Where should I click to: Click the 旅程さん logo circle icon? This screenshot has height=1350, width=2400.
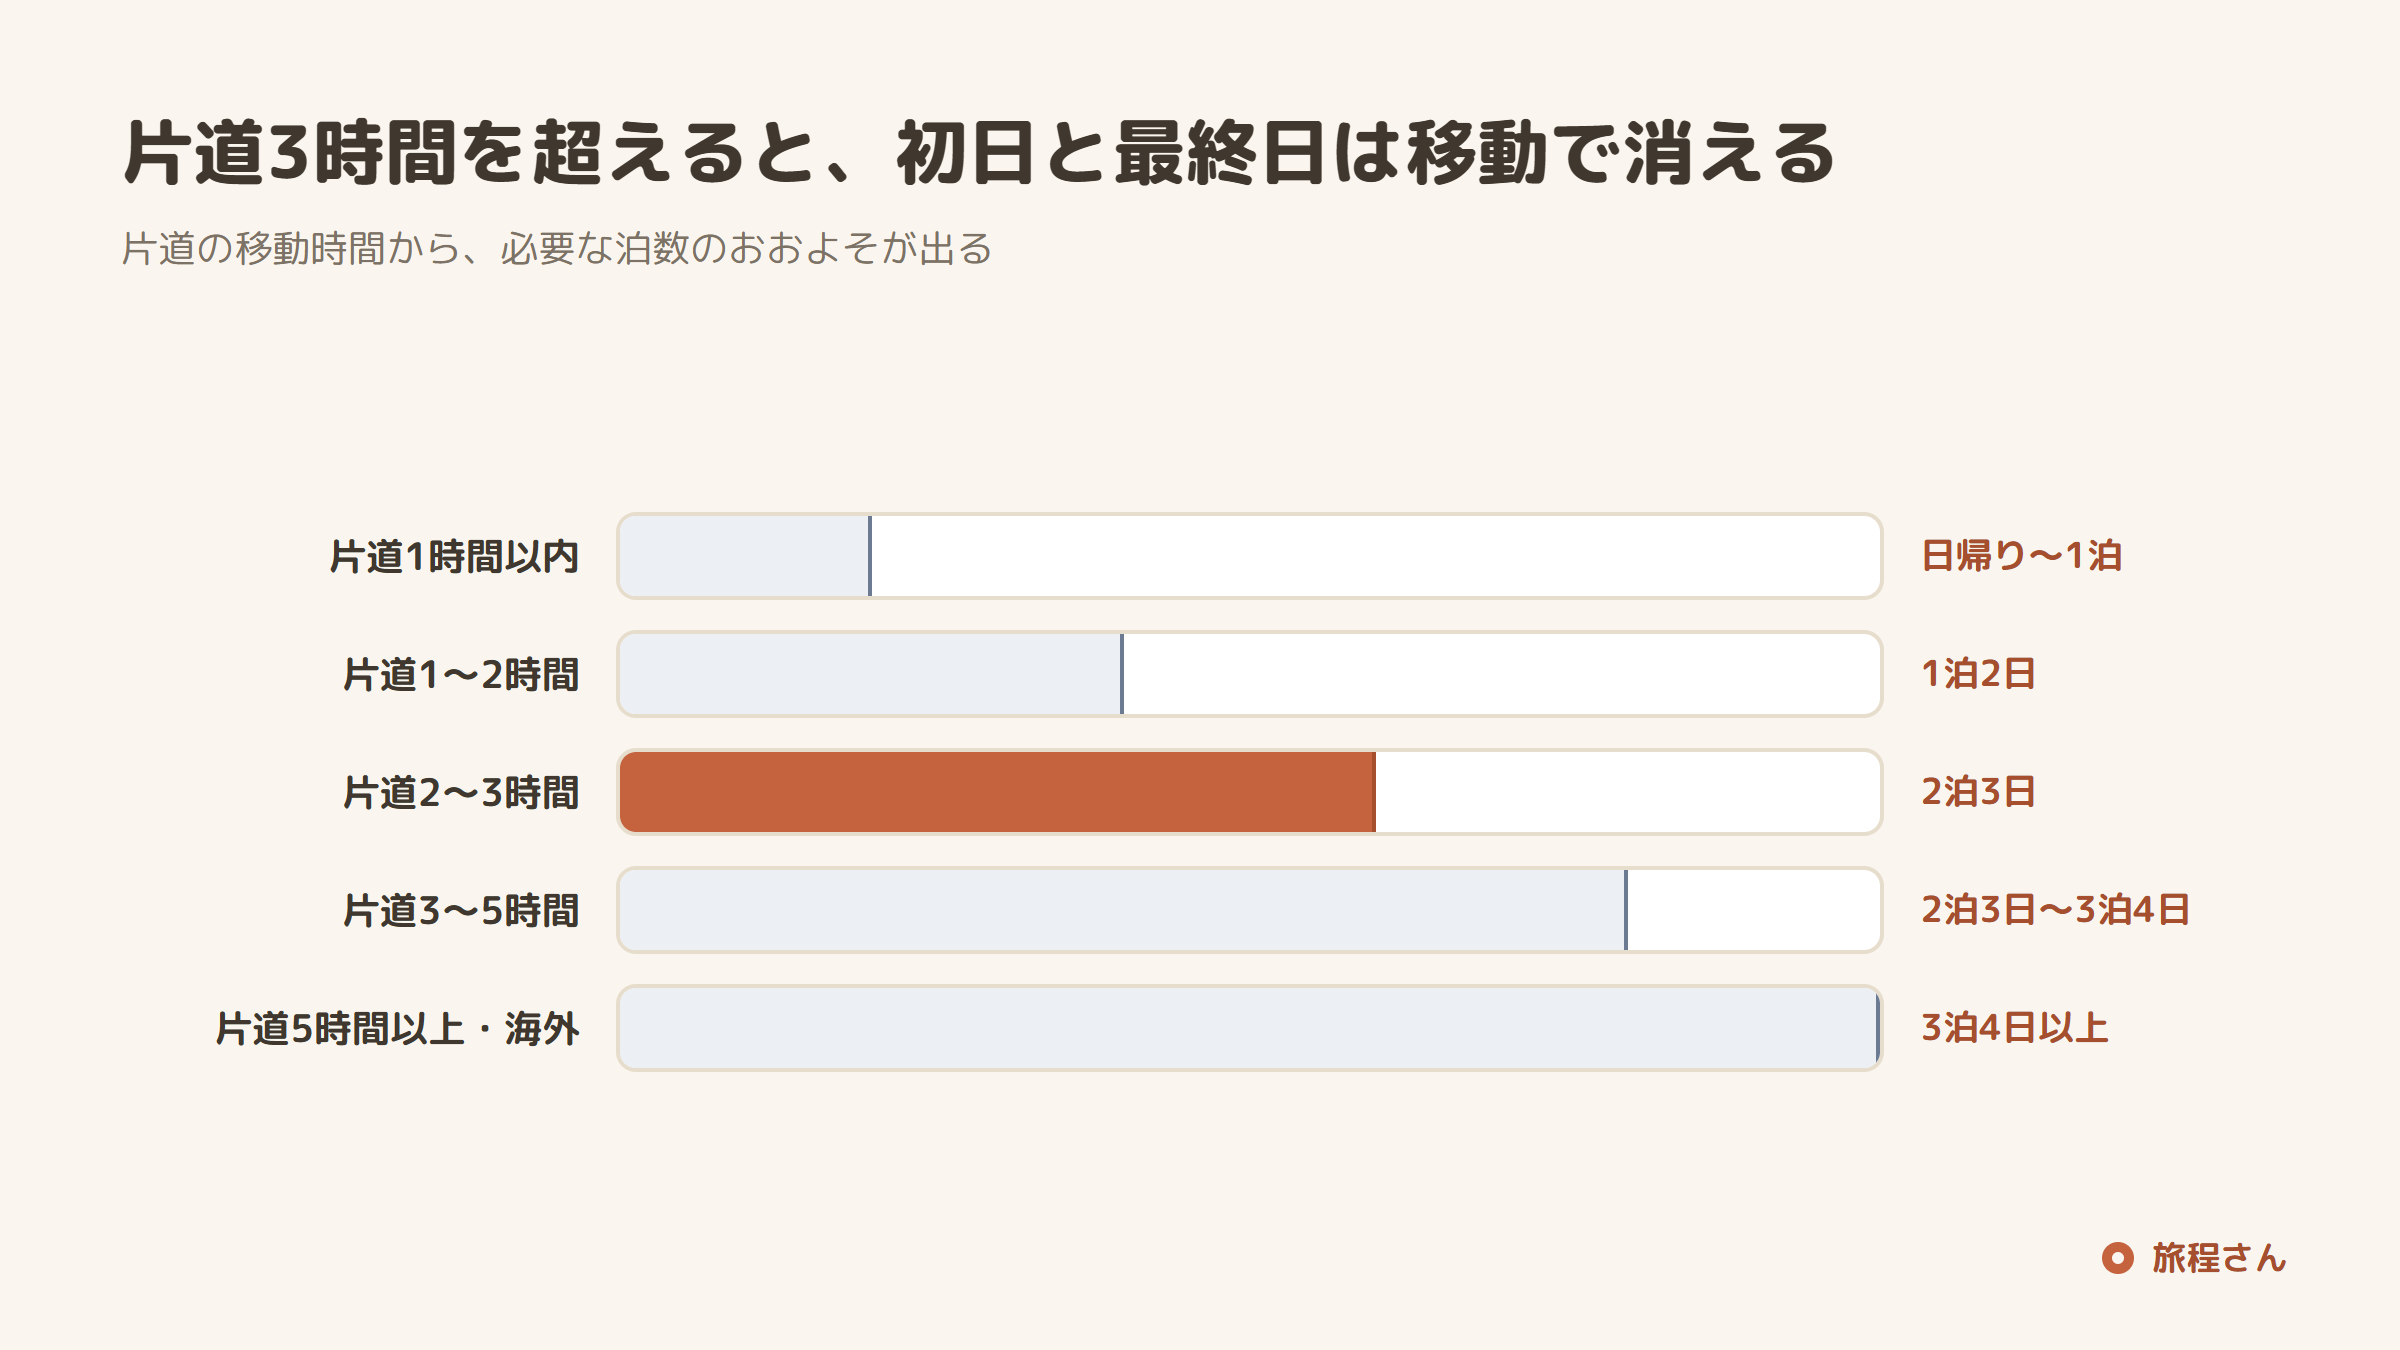(x=2117, y=1258)
